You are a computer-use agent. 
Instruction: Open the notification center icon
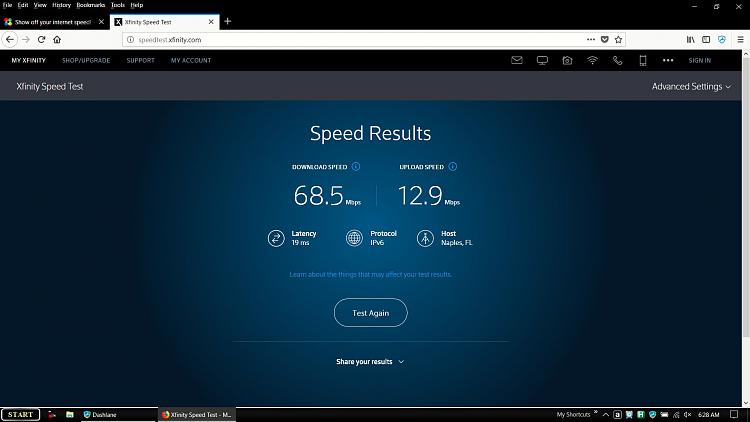tap(734, 415)
